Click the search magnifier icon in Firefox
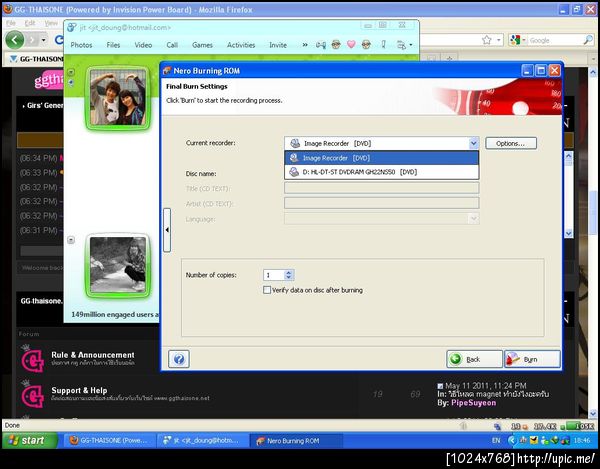Viewport: 600px width, 469px height. [588, 40]
